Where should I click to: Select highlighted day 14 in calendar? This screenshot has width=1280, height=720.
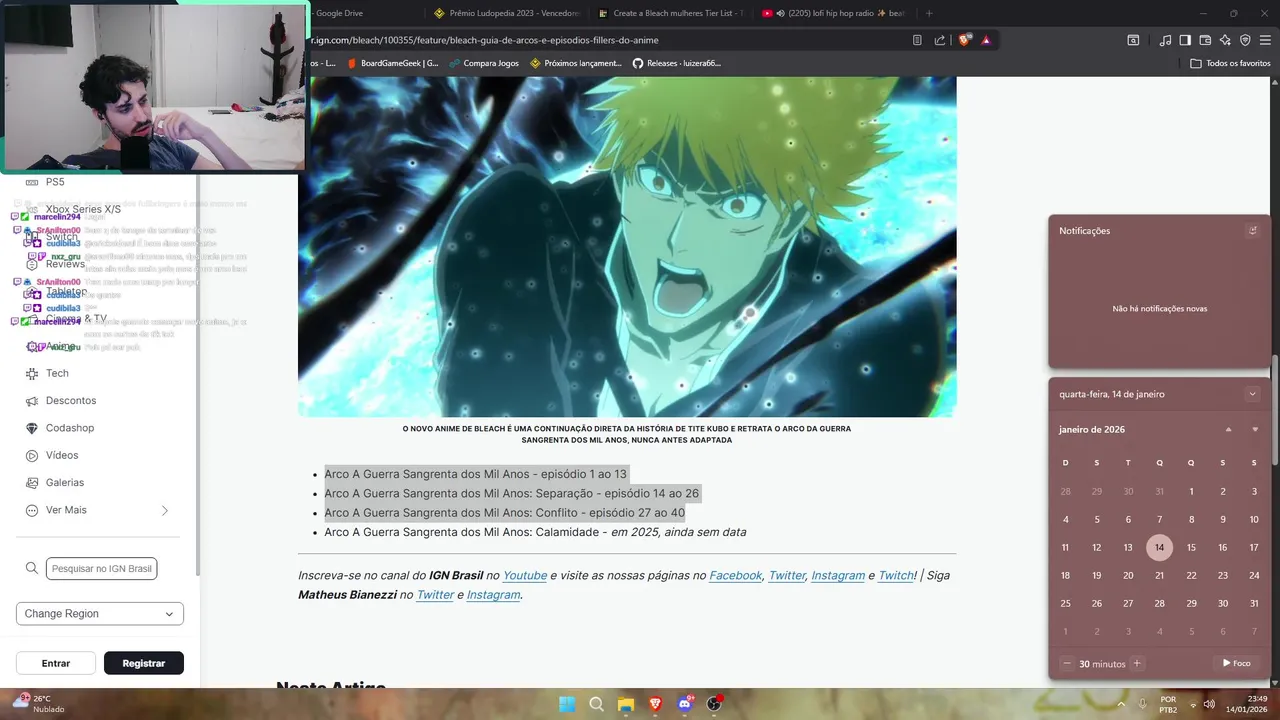1159,547
